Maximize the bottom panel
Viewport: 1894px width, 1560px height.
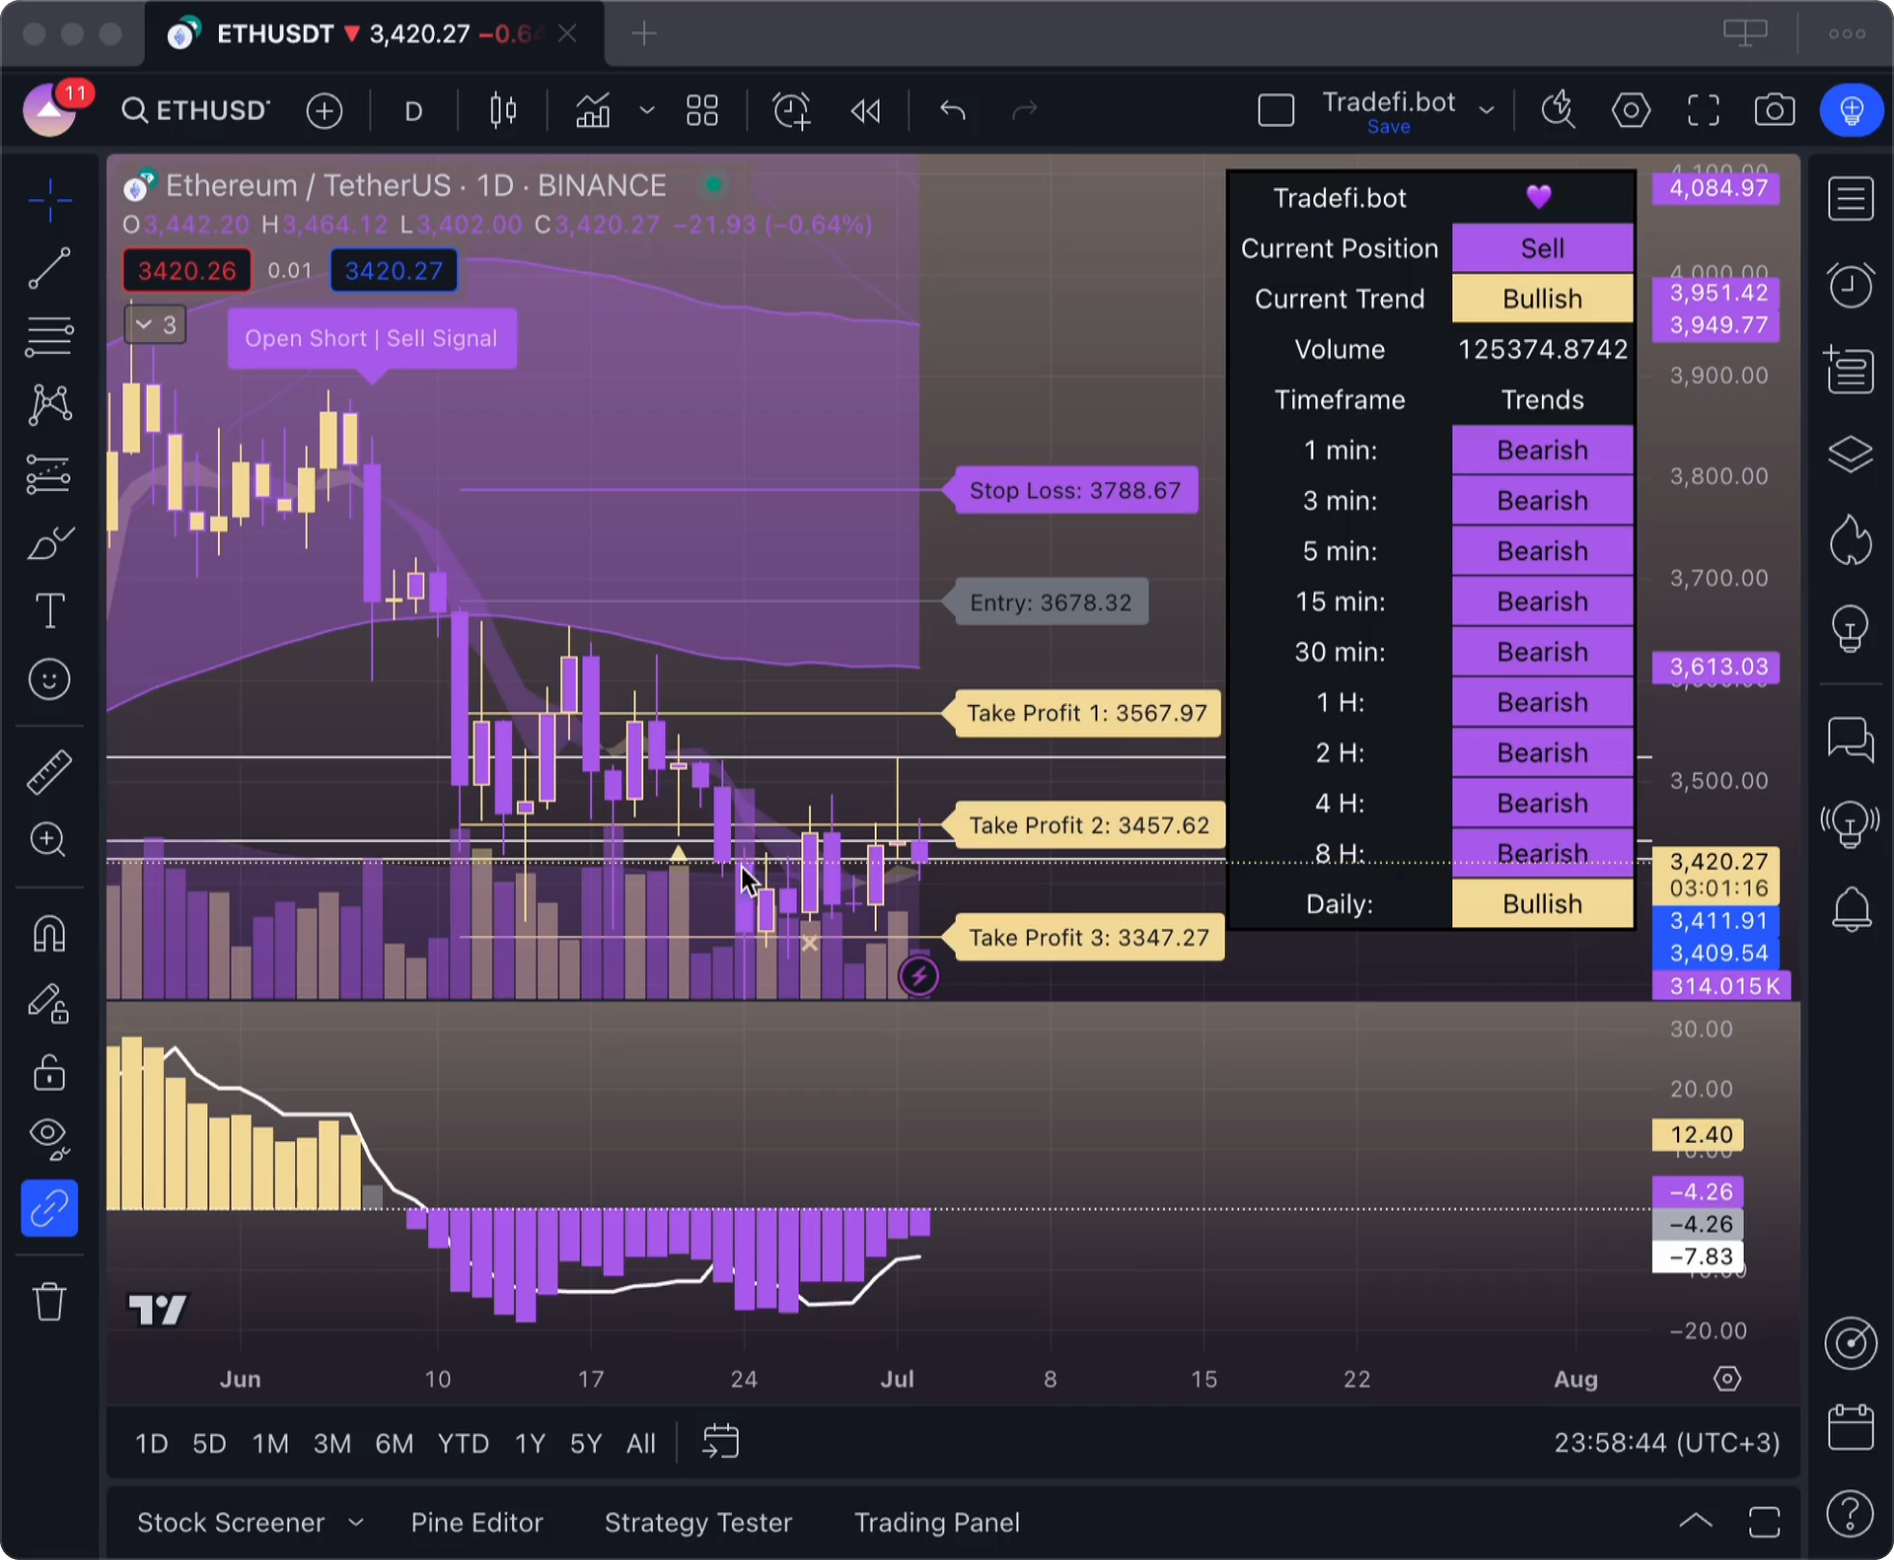pyautogui.click(x=1764, y=1522)
